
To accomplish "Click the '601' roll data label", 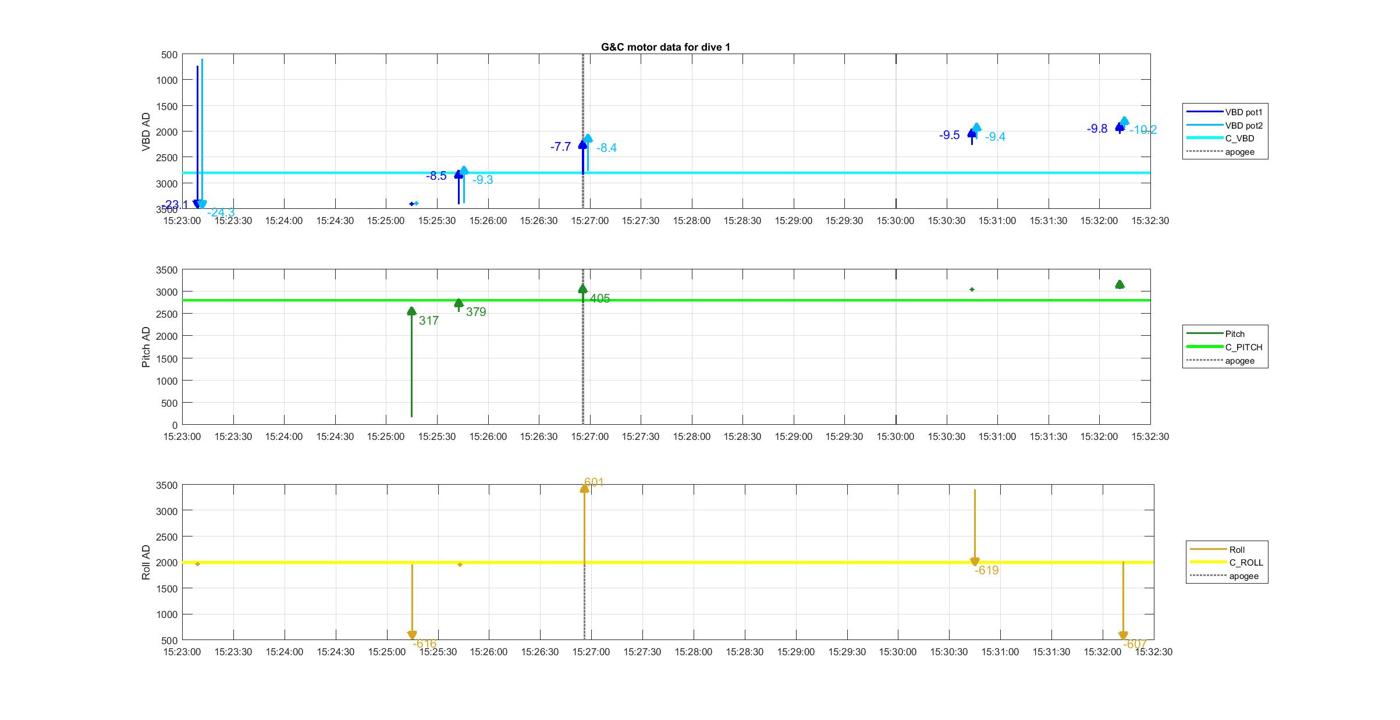I will coord(594,483).
